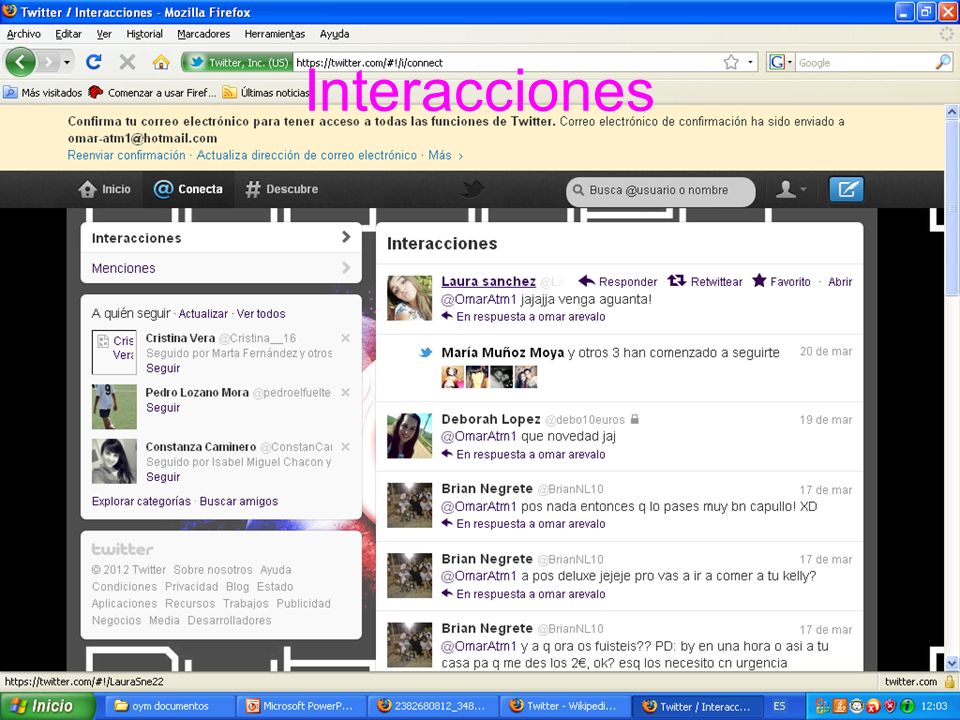Open the Archivo menu
This screenshot has height=720, width=960.
click(23, 34)
